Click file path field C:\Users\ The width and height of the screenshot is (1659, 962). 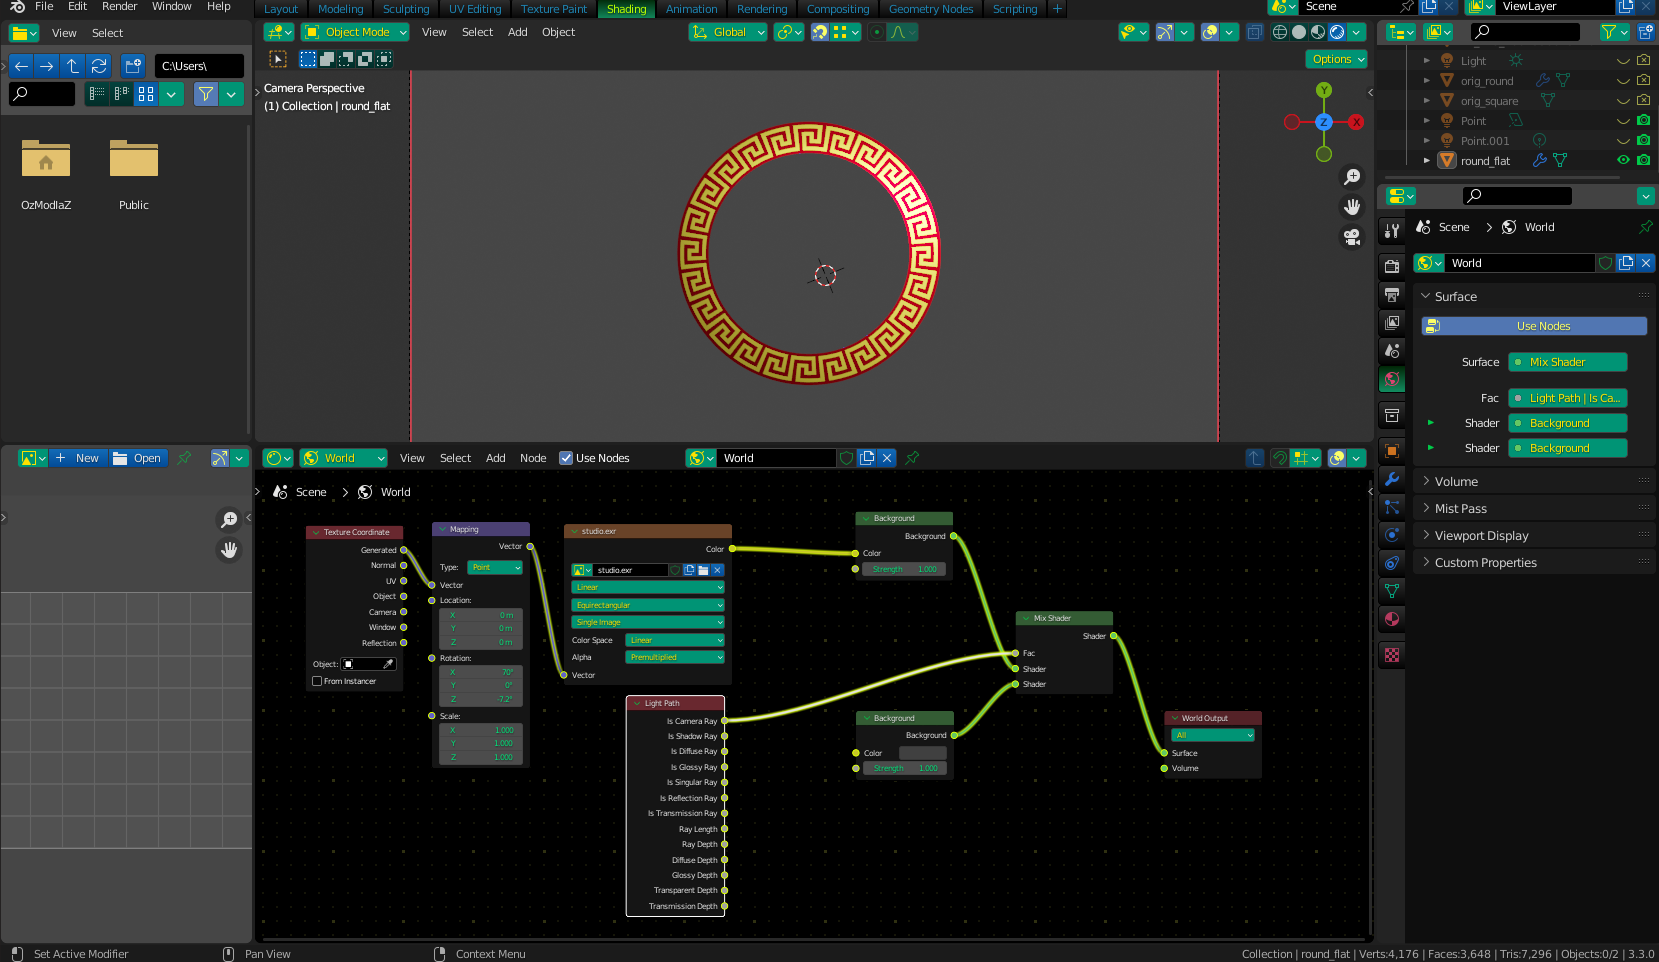tap(199, 66)
